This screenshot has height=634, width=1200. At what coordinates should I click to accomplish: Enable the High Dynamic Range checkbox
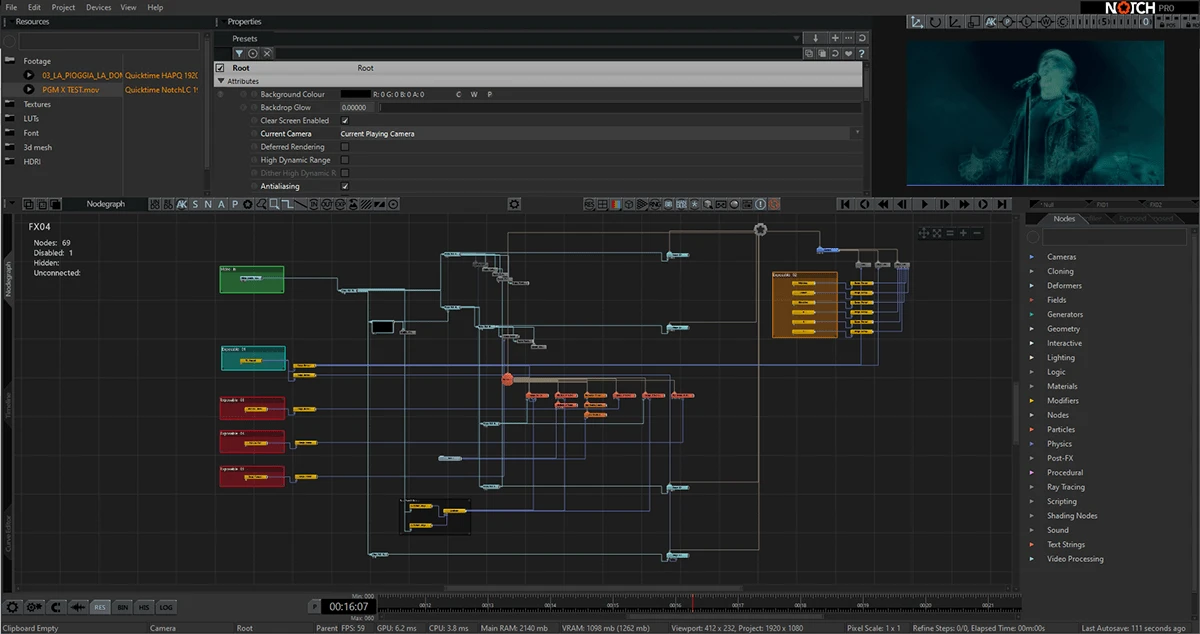tap(345, 160)
